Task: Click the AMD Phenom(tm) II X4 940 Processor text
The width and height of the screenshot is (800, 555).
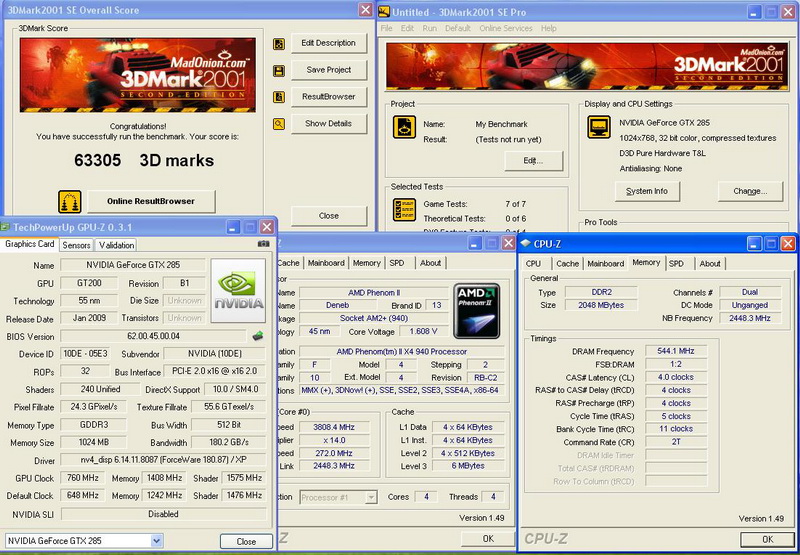Action: [402, 351]
